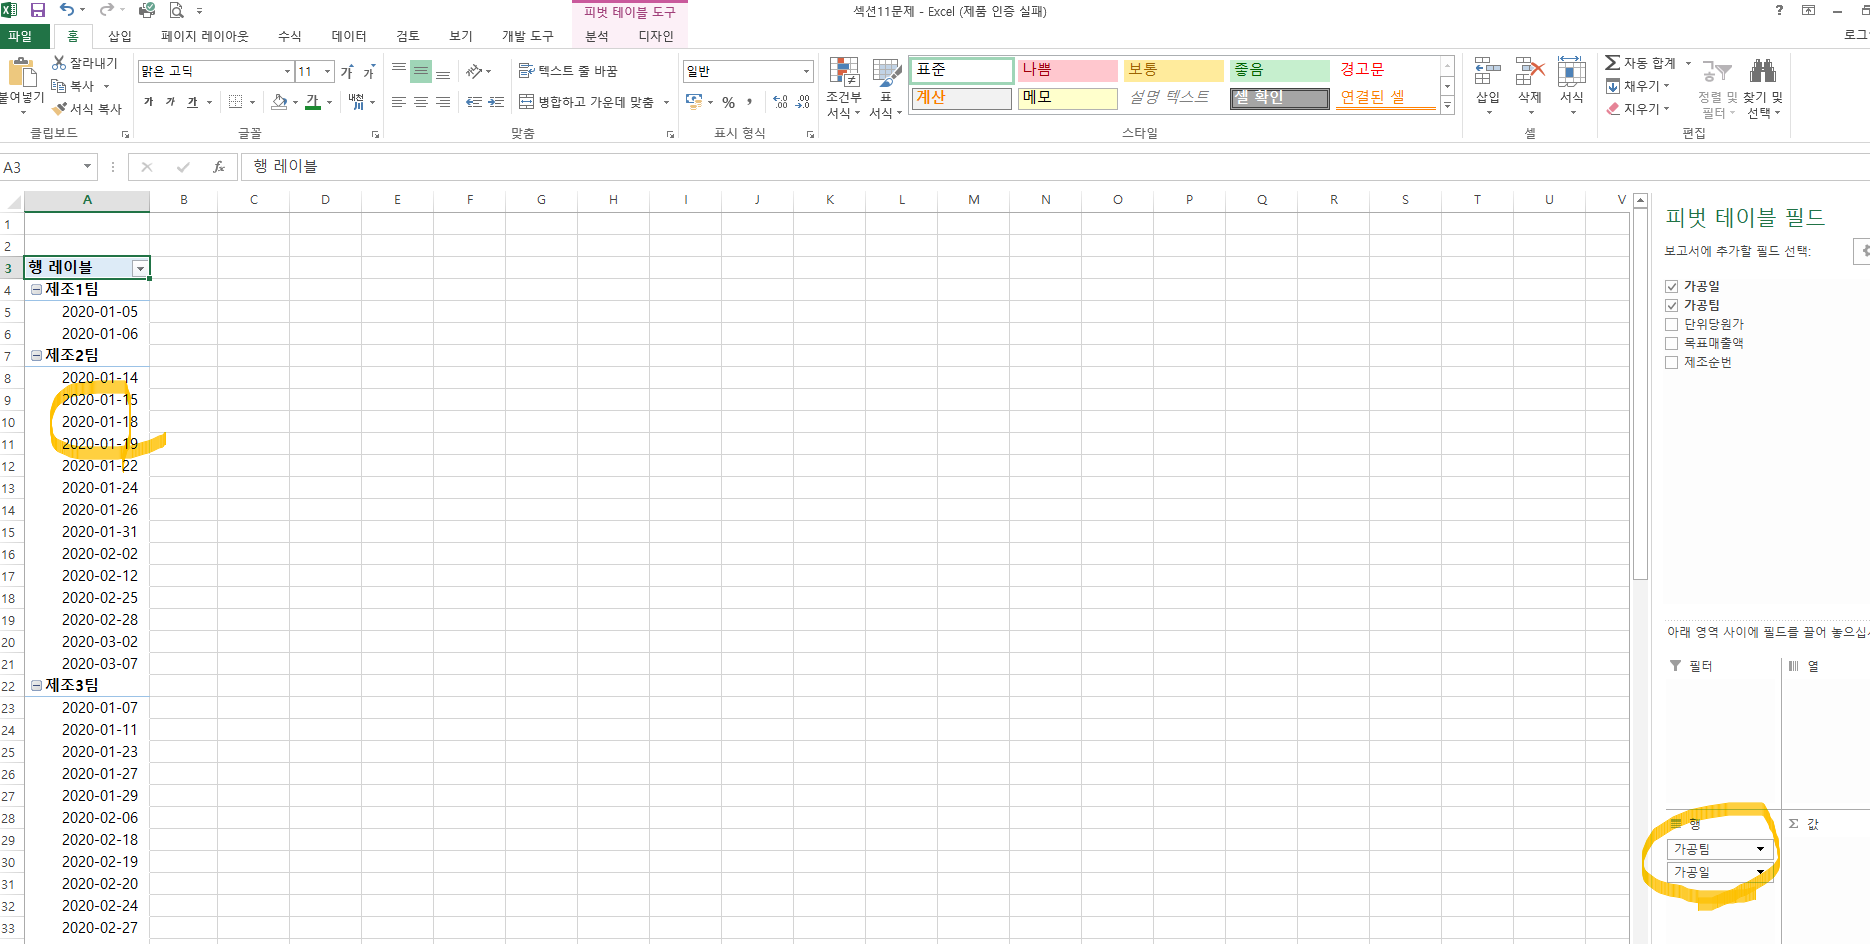Open the 삽입 (Insert) ribbon tab

(x=120, y=36)
